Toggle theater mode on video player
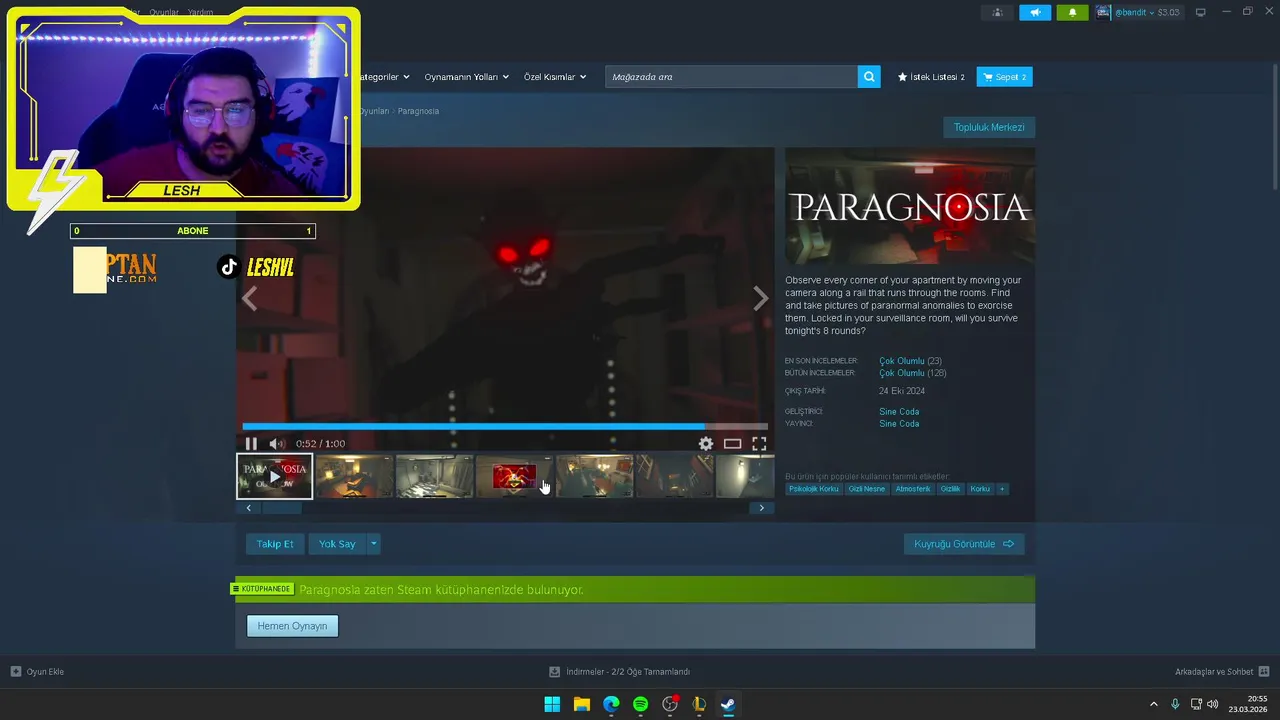Viewport: 1280px width, 720px height. tap(732, 444)
